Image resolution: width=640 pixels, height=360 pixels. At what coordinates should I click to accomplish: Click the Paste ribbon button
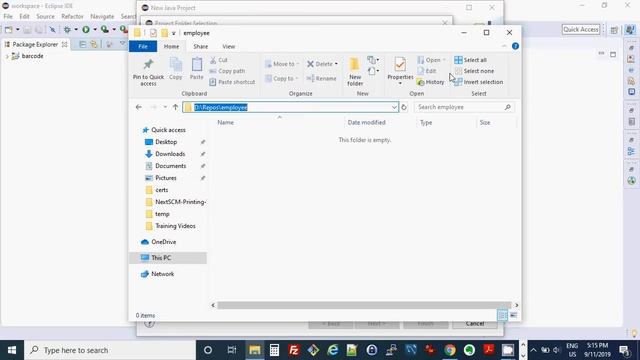(196, 69)
